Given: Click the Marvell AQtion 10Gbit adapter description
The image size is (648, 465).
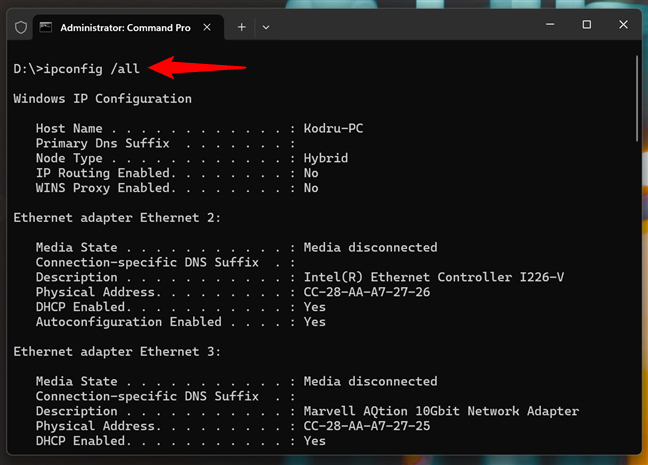Looking at the screenshot, I should coord(441,411).
